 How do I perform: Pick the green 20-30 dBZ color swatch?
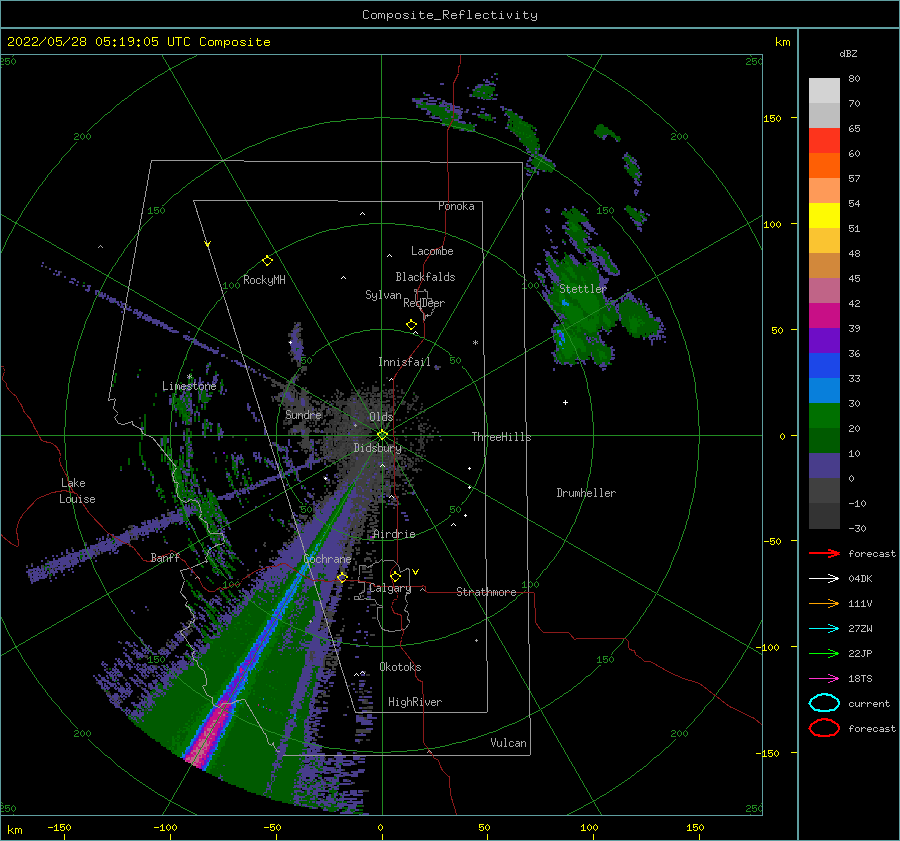click(824, 415)
